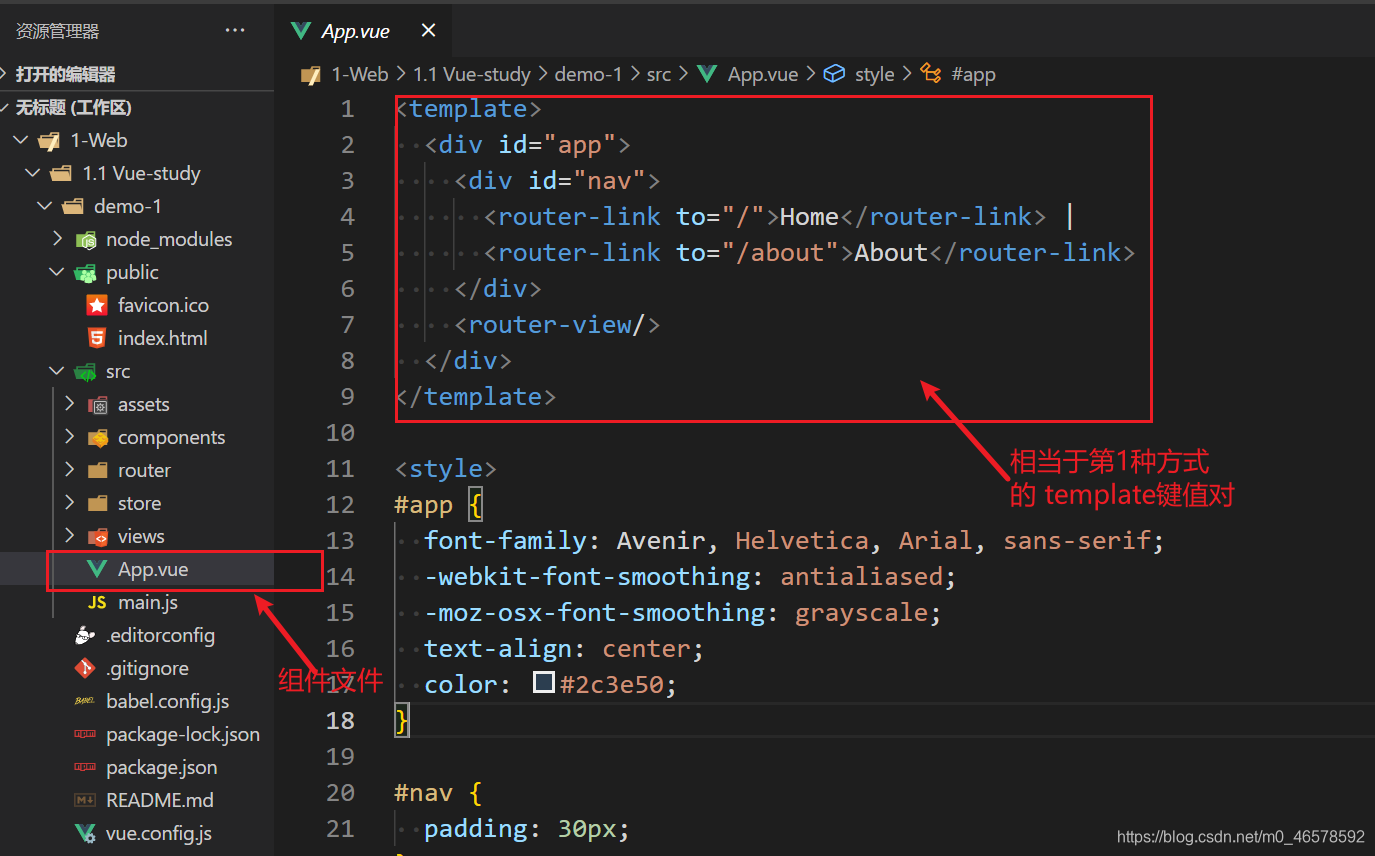This screenshot has height=856, width=1375.
Task: Click the demo-1 breadcrumb segment
Action: (x=588, y=74)
